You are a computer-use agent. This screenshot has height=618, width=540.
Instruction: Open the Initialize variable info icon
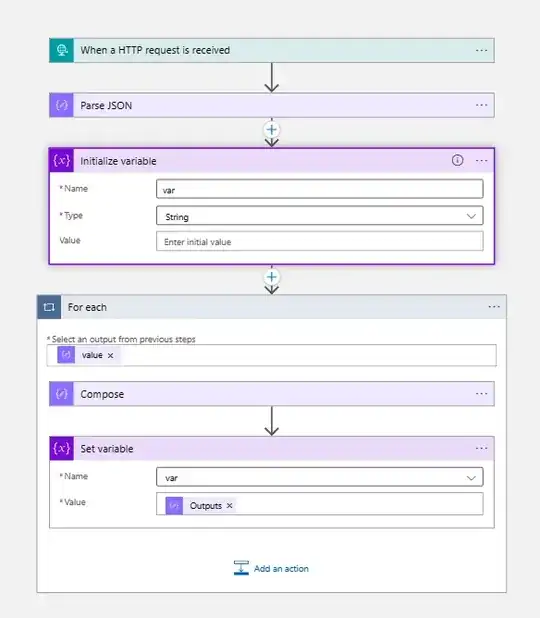[457, 160]
